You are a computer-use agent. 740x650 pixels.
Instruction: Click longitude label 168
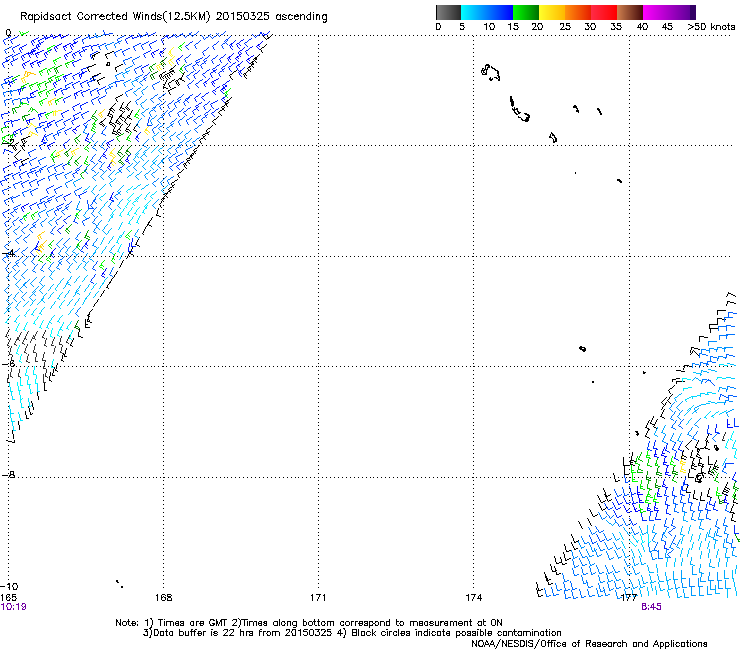tap(163, 597)
